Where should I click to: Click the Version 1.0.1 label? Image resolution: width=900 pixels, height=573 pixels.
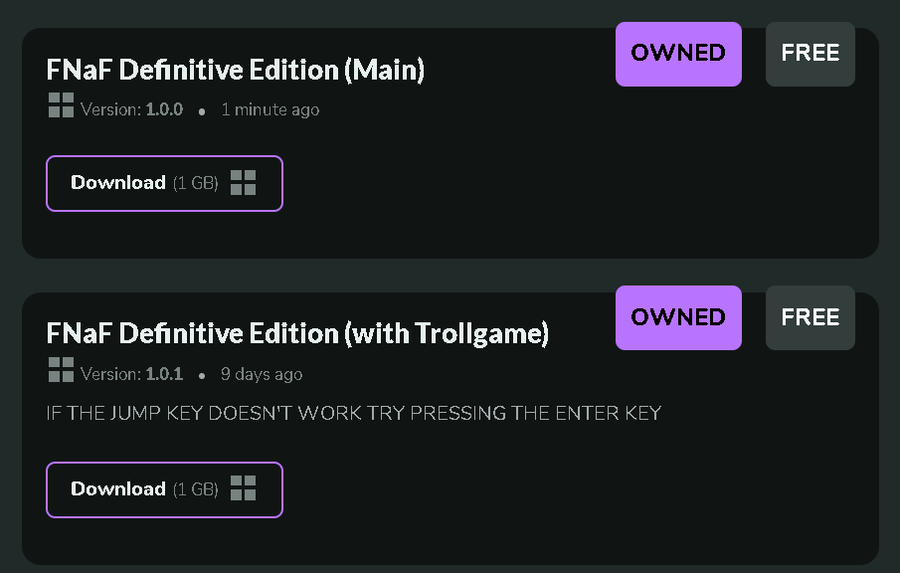(131, 374)
